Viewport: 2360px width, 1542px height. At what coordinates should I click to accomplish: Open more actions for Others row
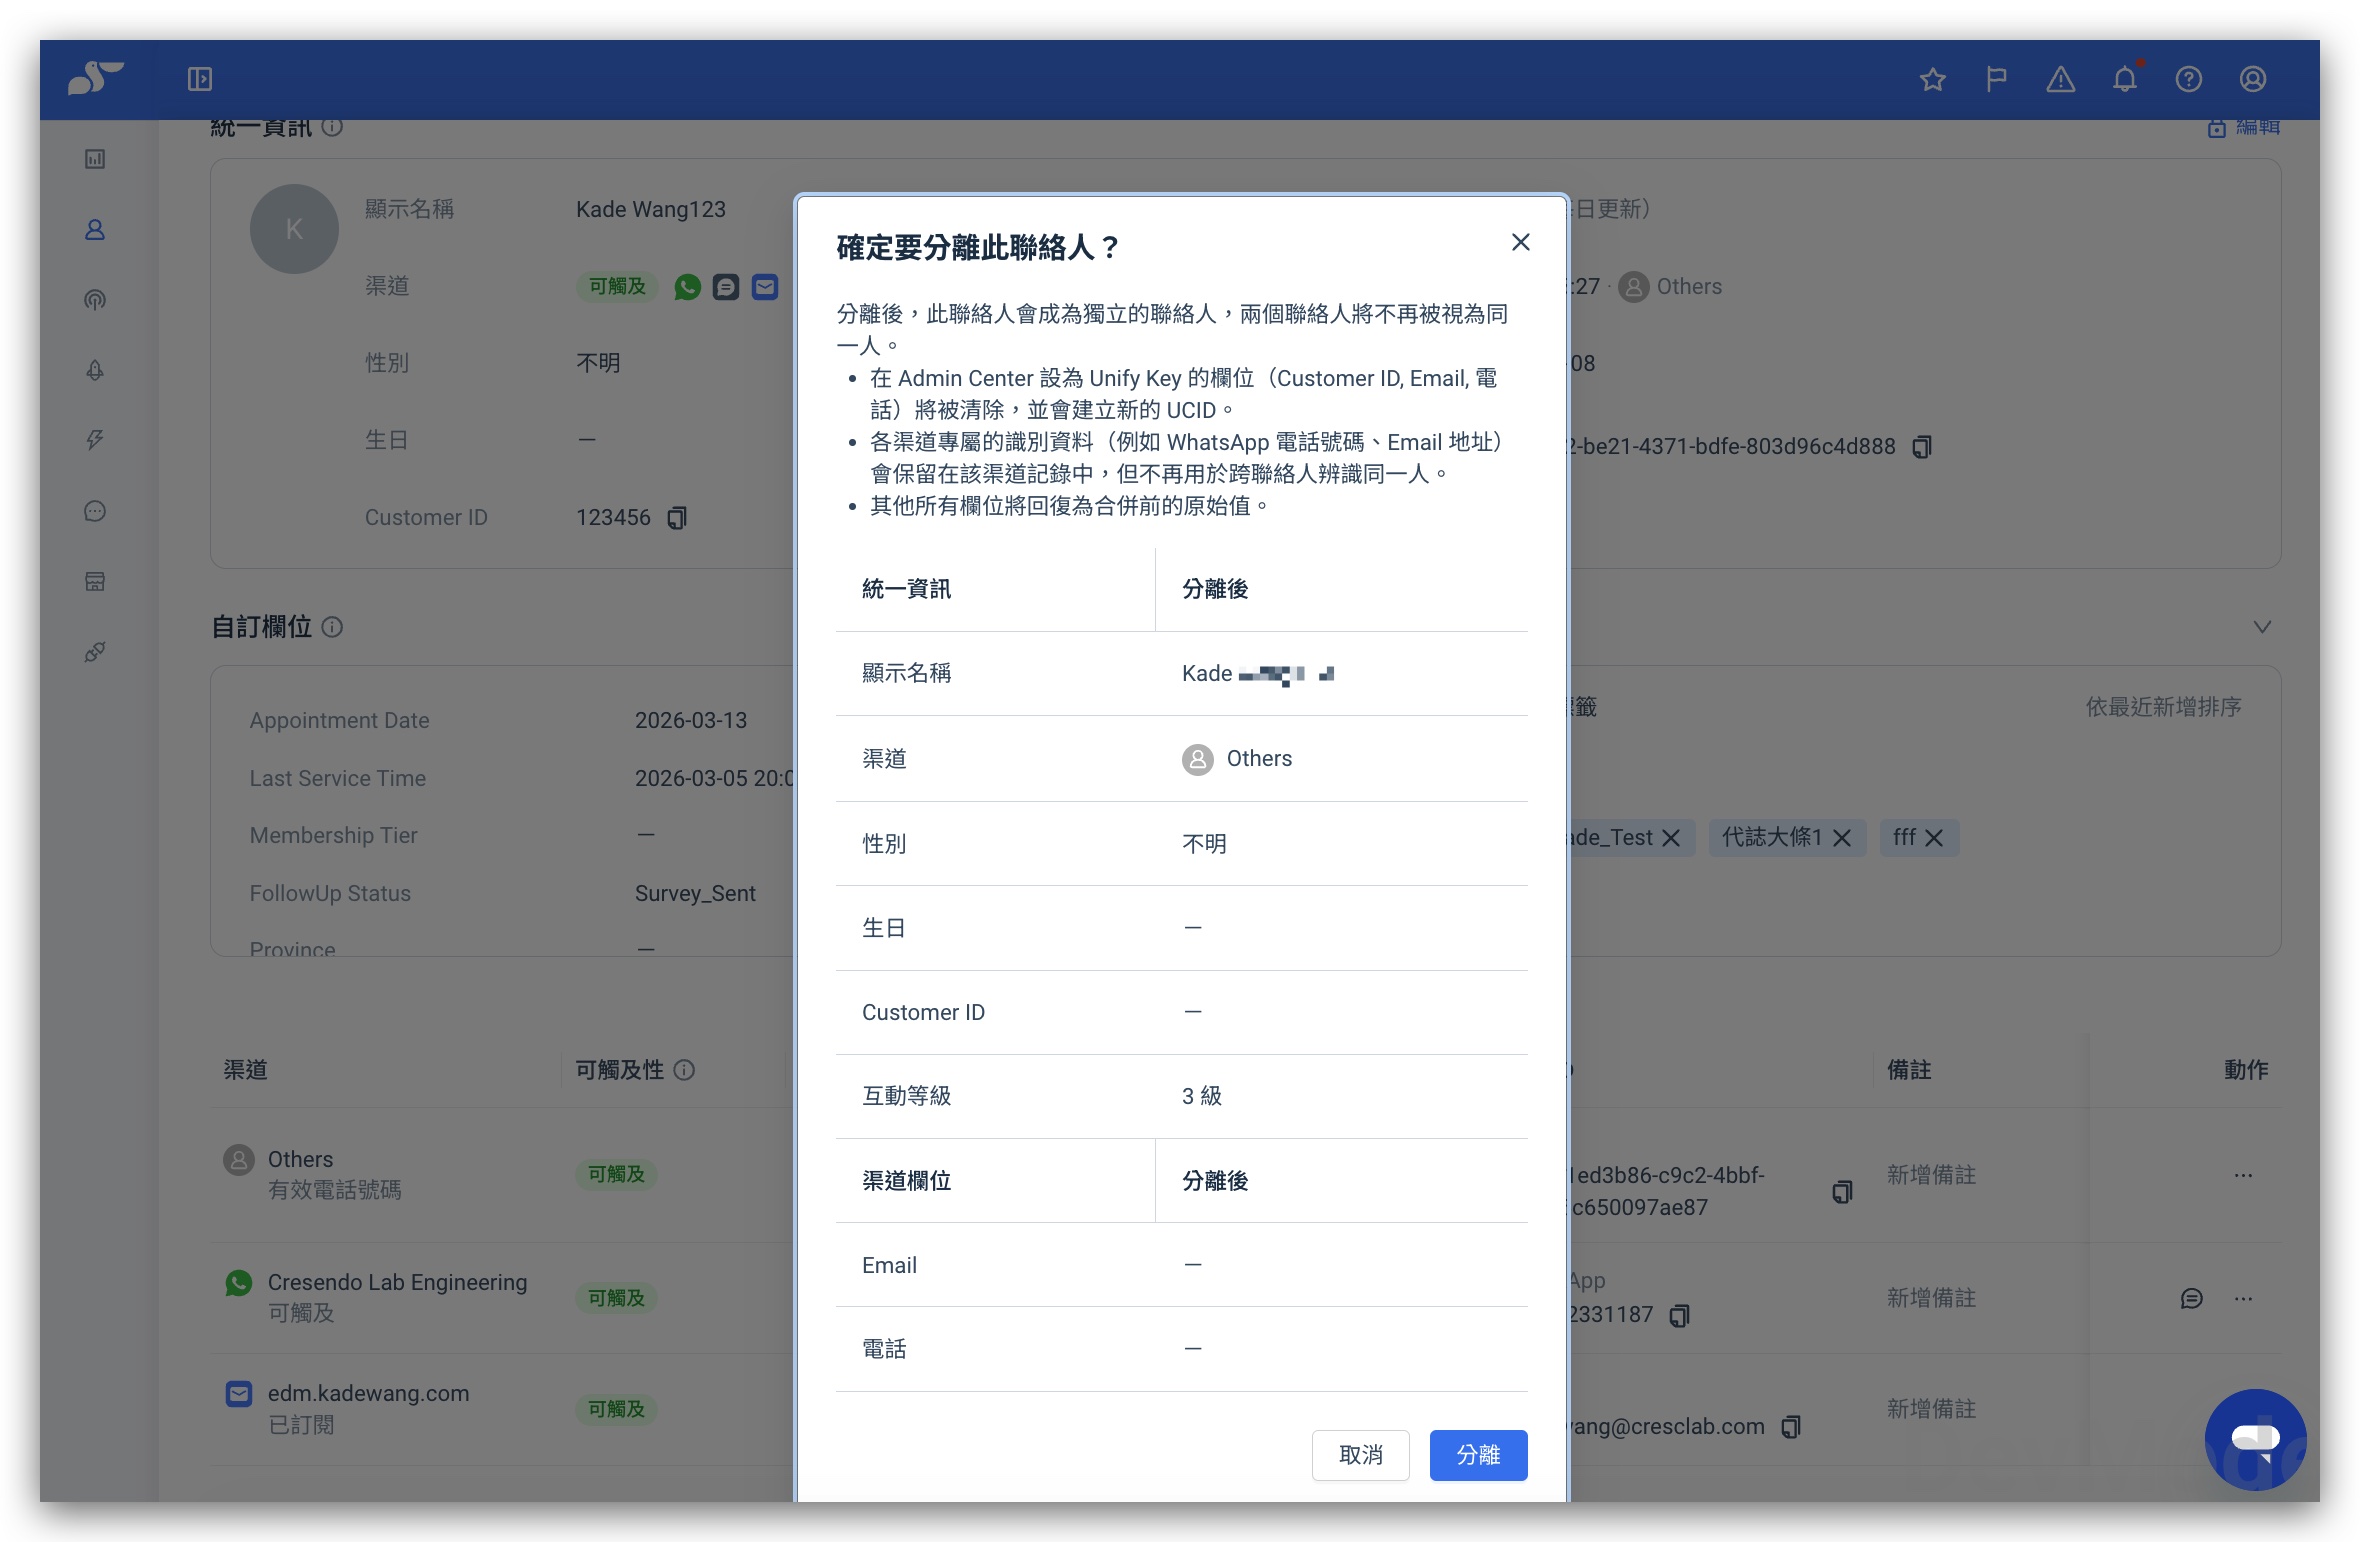(2243, 1175)
